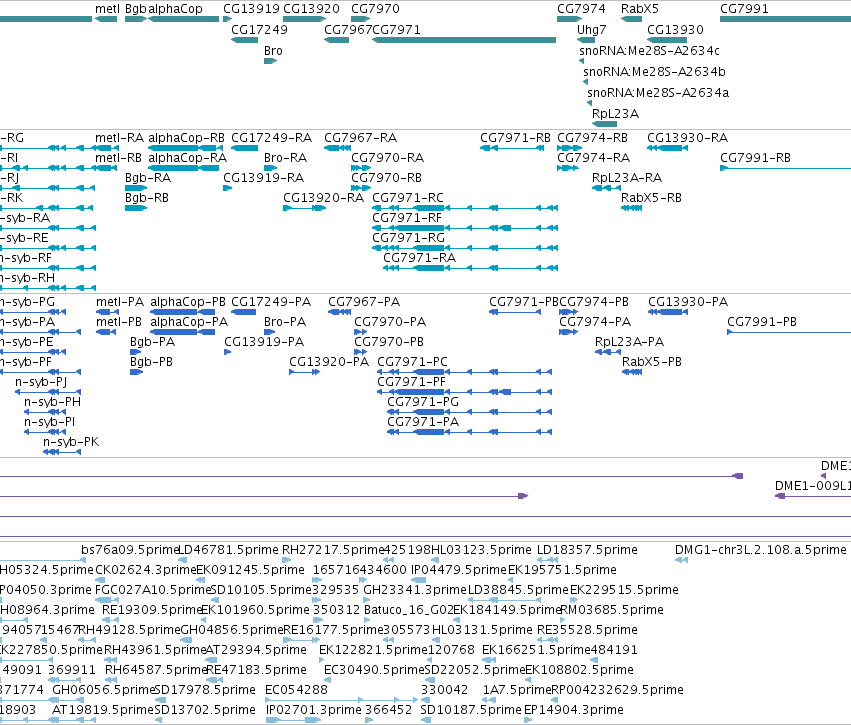The image size is (851, 725).
Task: Select the CG17249 gene label
Action: pyautogui.click(x=259, y=30)
